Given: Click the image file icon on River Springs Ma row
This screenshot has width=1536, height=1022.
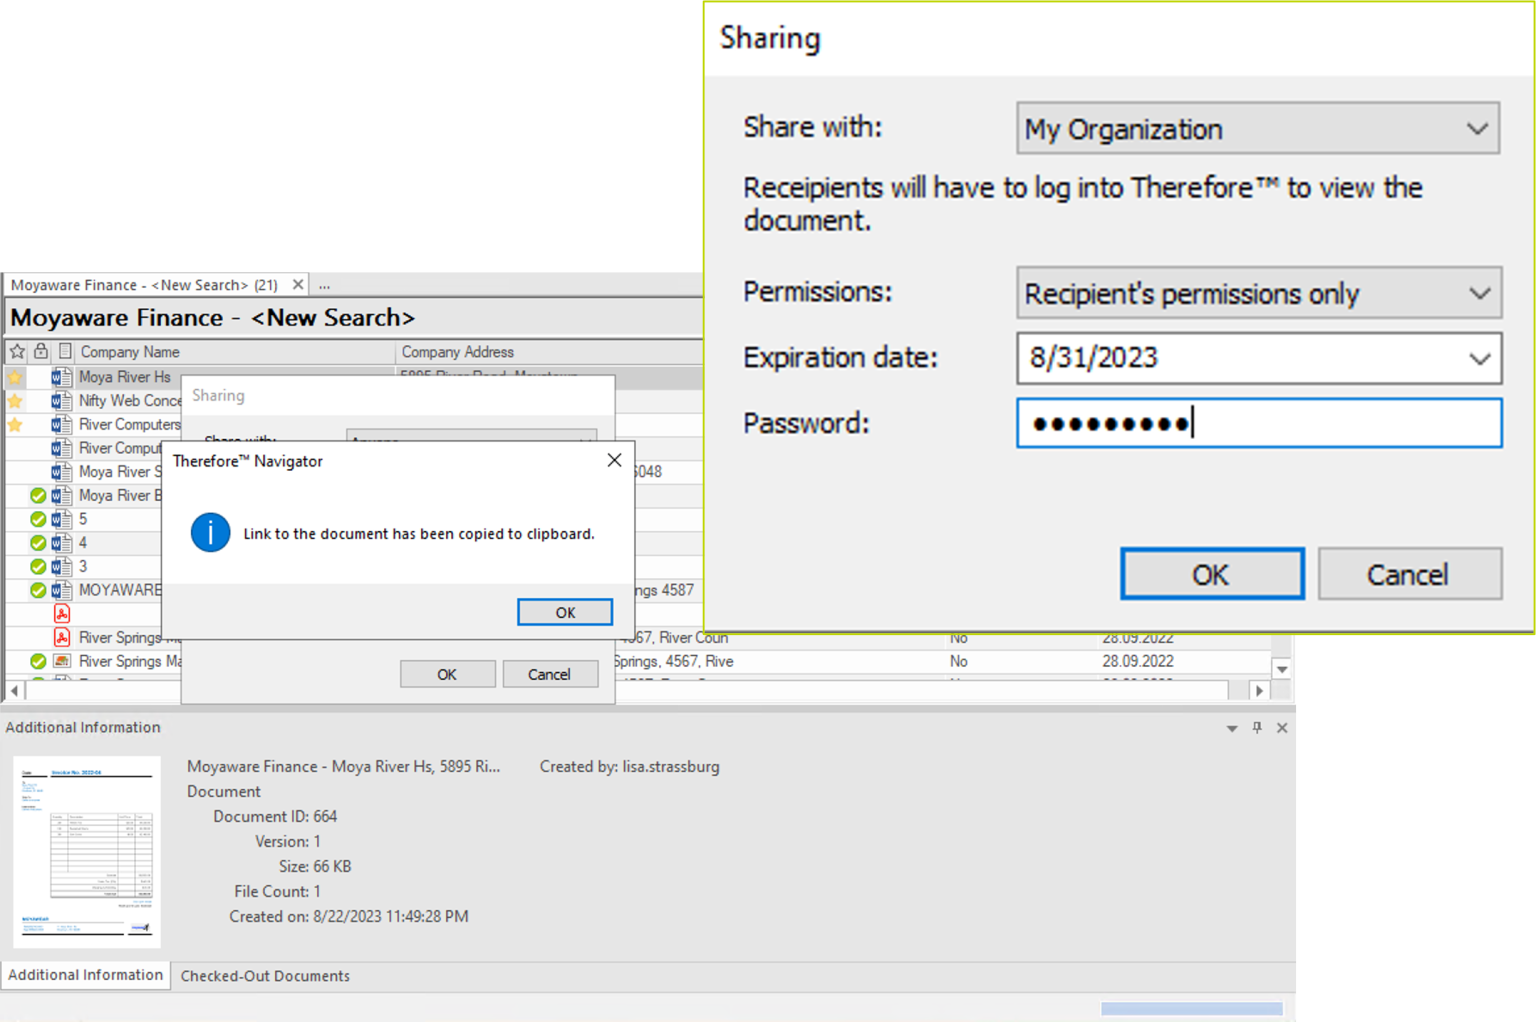Looking at the screenshot, I should pos(61,660).
